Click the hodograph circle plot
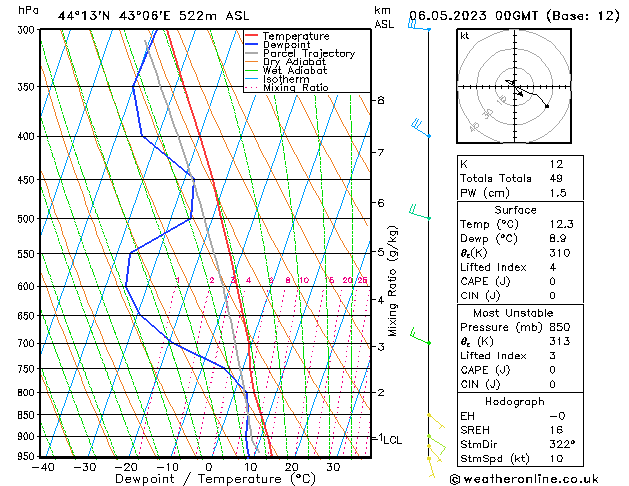Viewport: 629px width, 486px height. click(x=515, y=88)
